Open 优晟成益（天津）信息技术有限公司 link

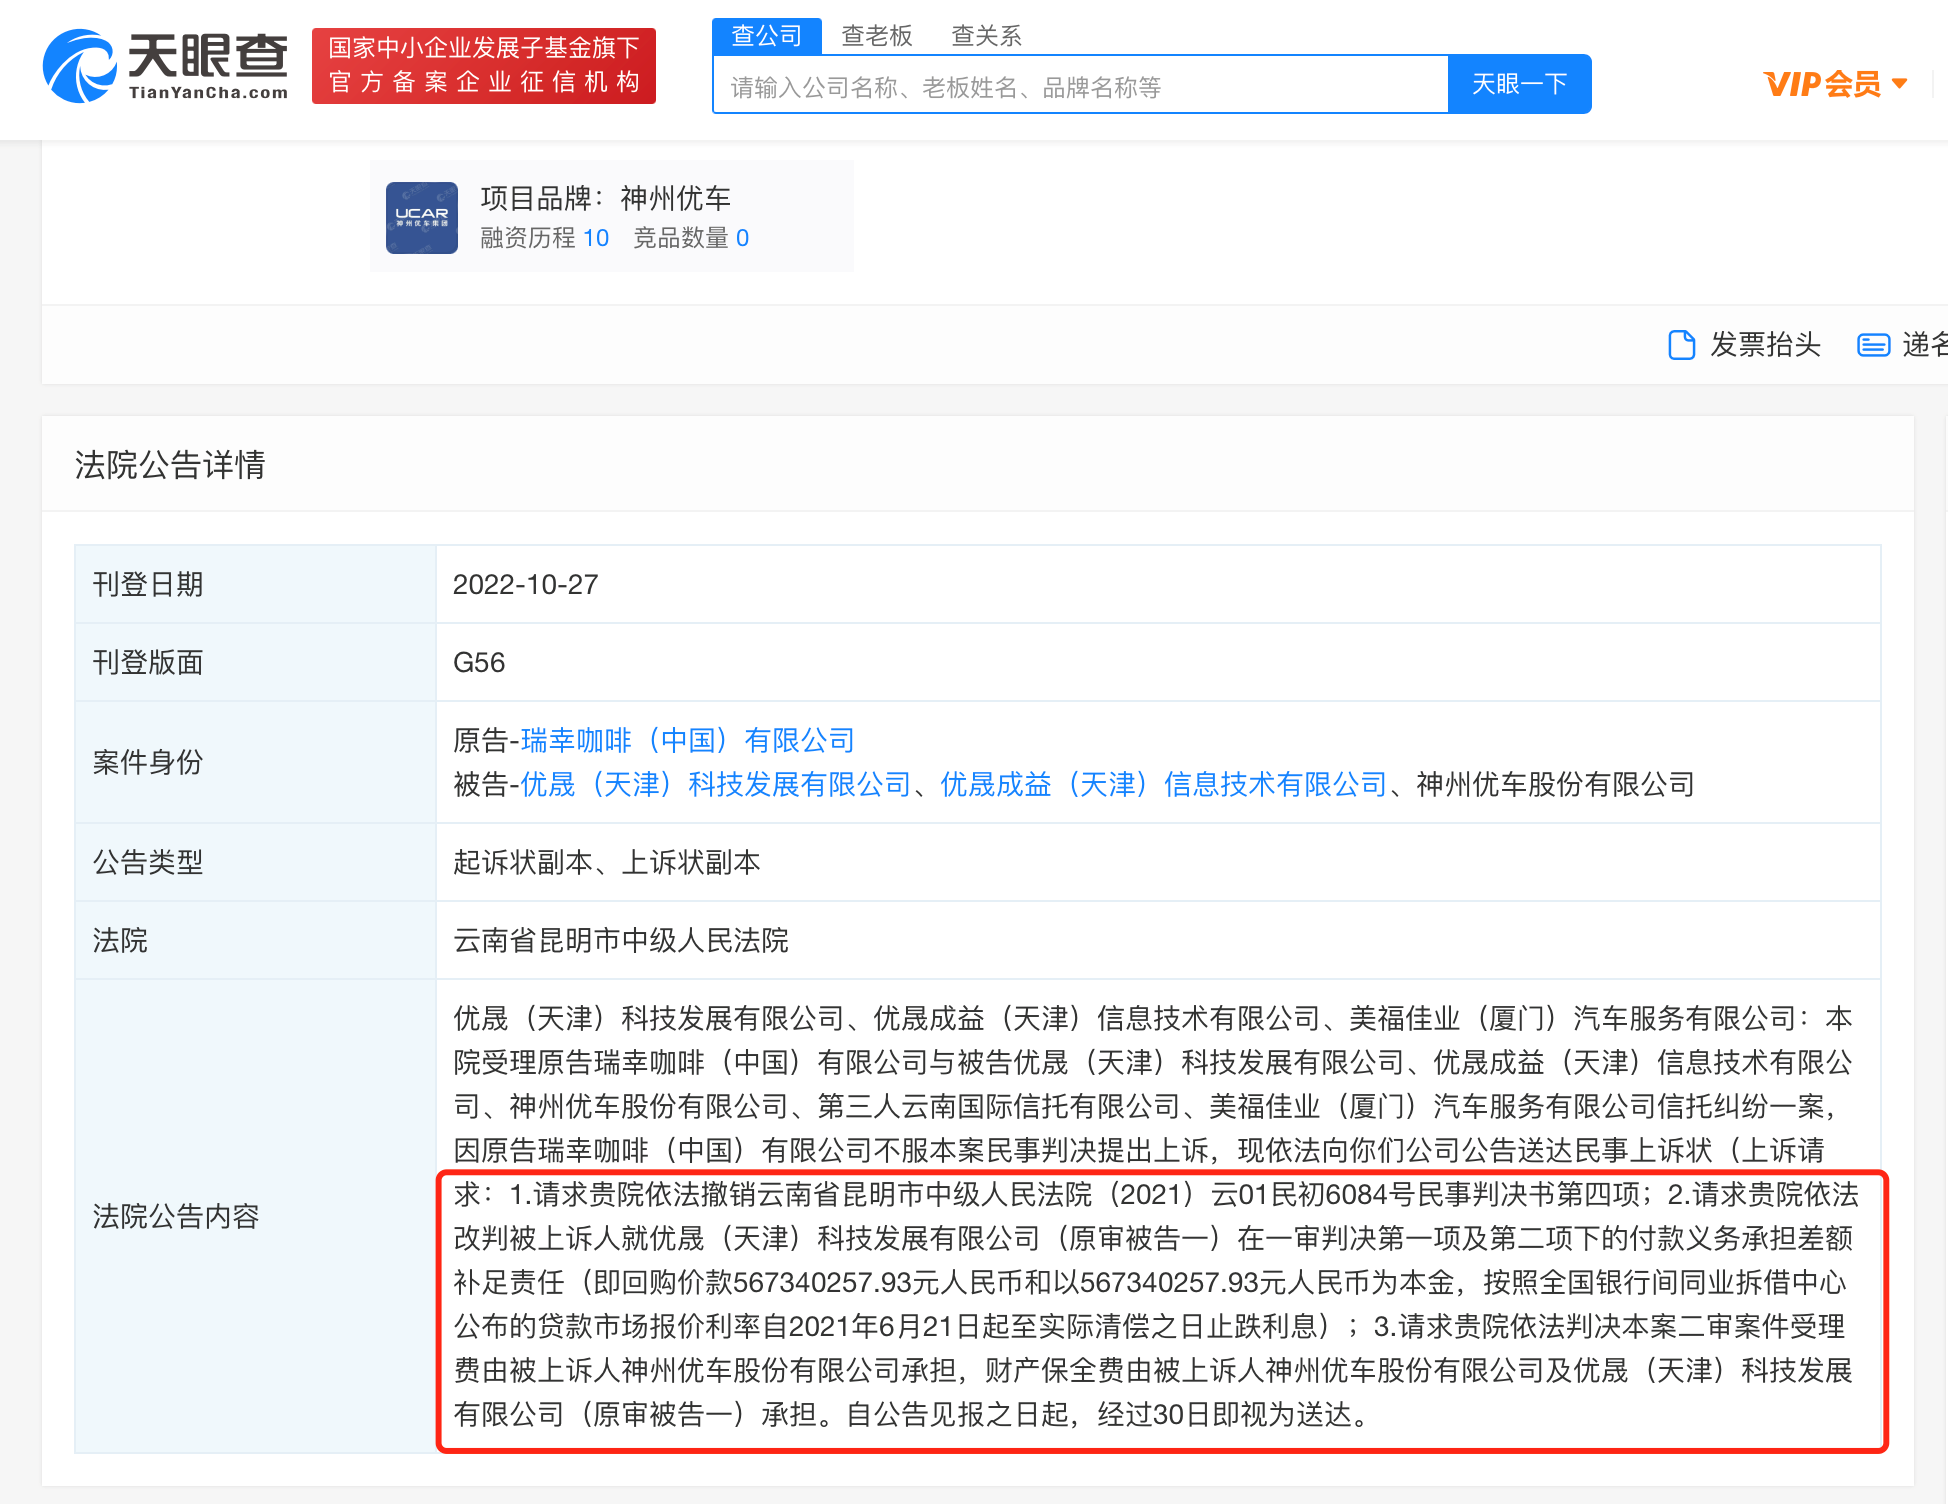1163,784
